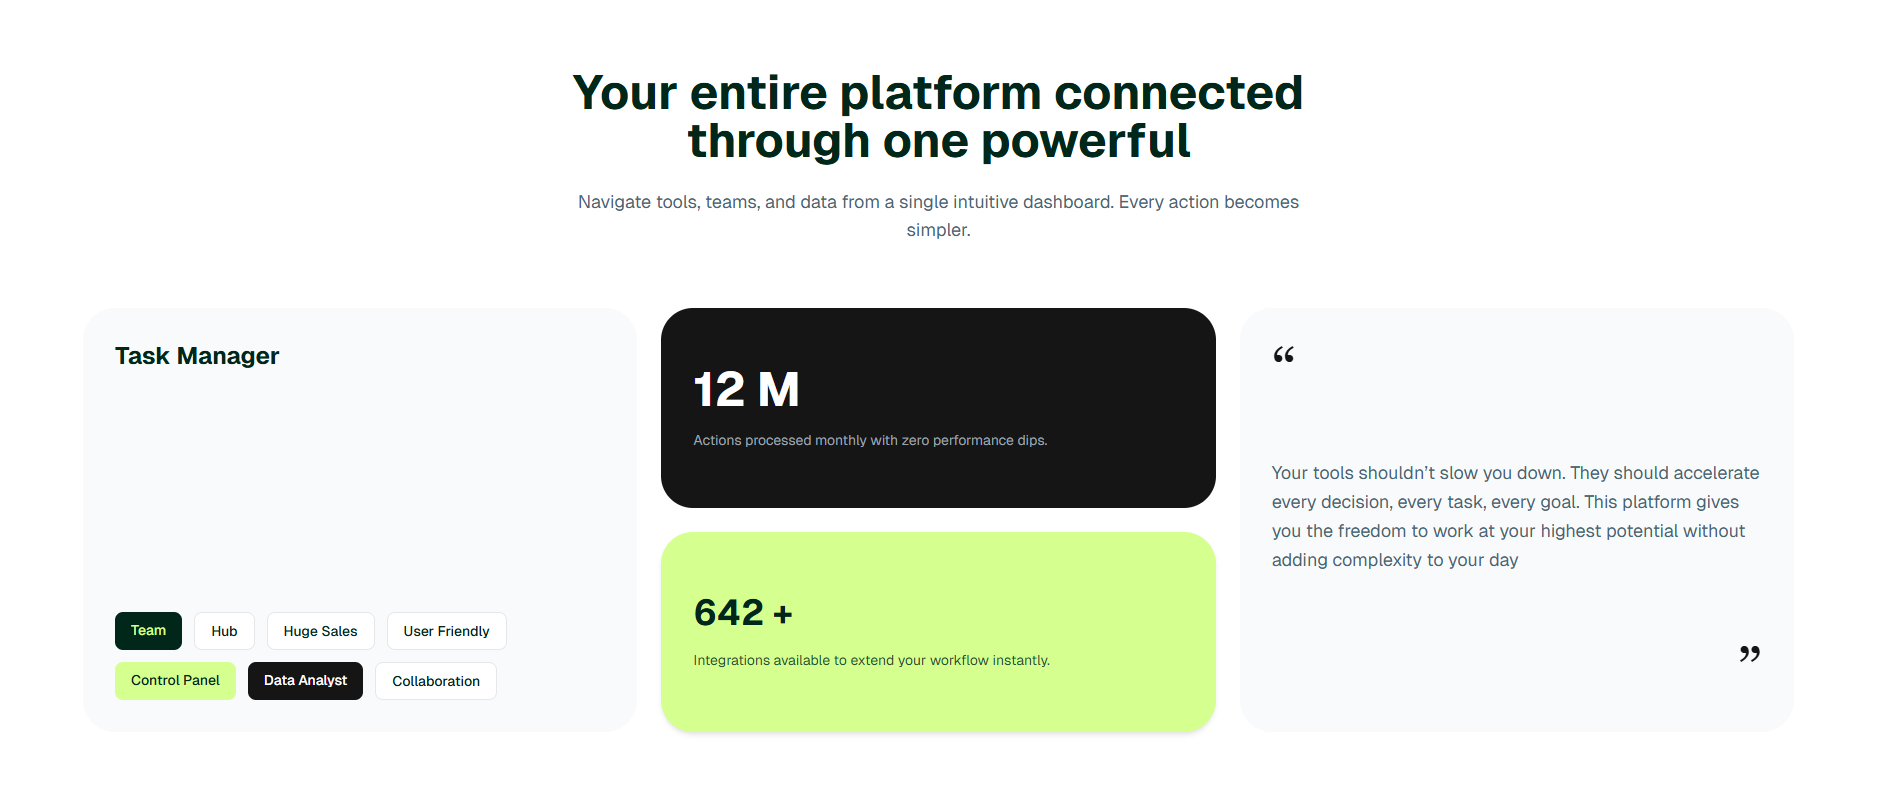The image size is (1881, 785).
Task: Activate the green Control Panel tag
Action: coord(175,681)
